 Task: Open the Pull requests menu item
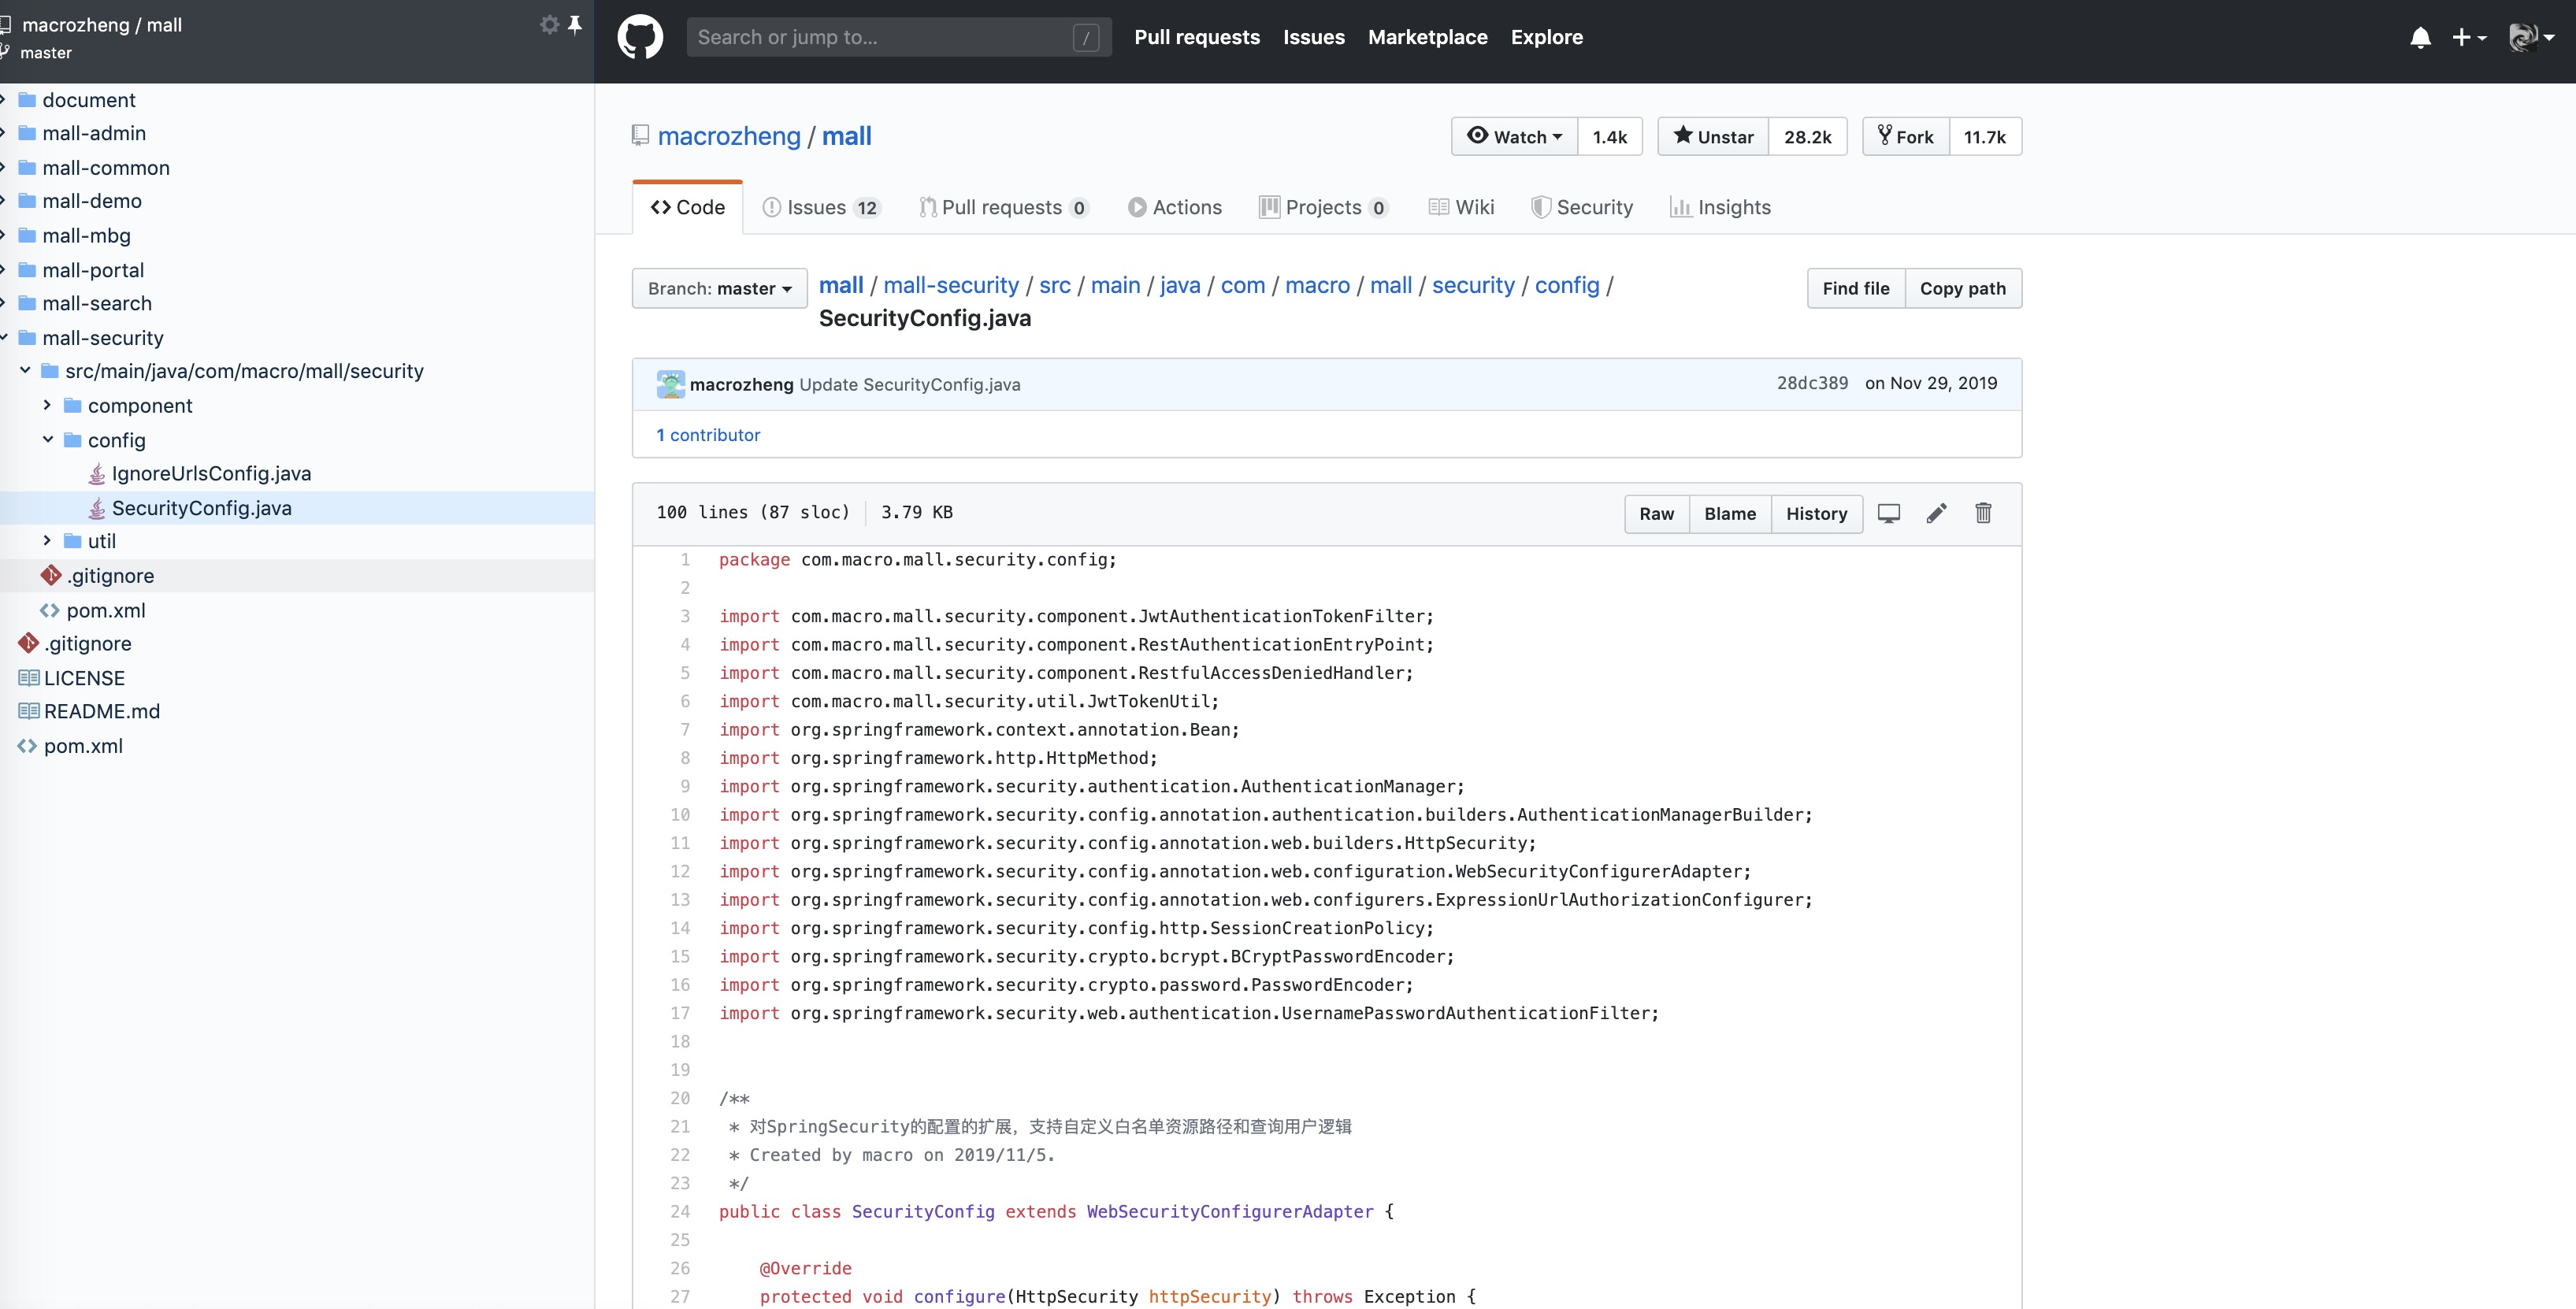tap(1195, 37)
